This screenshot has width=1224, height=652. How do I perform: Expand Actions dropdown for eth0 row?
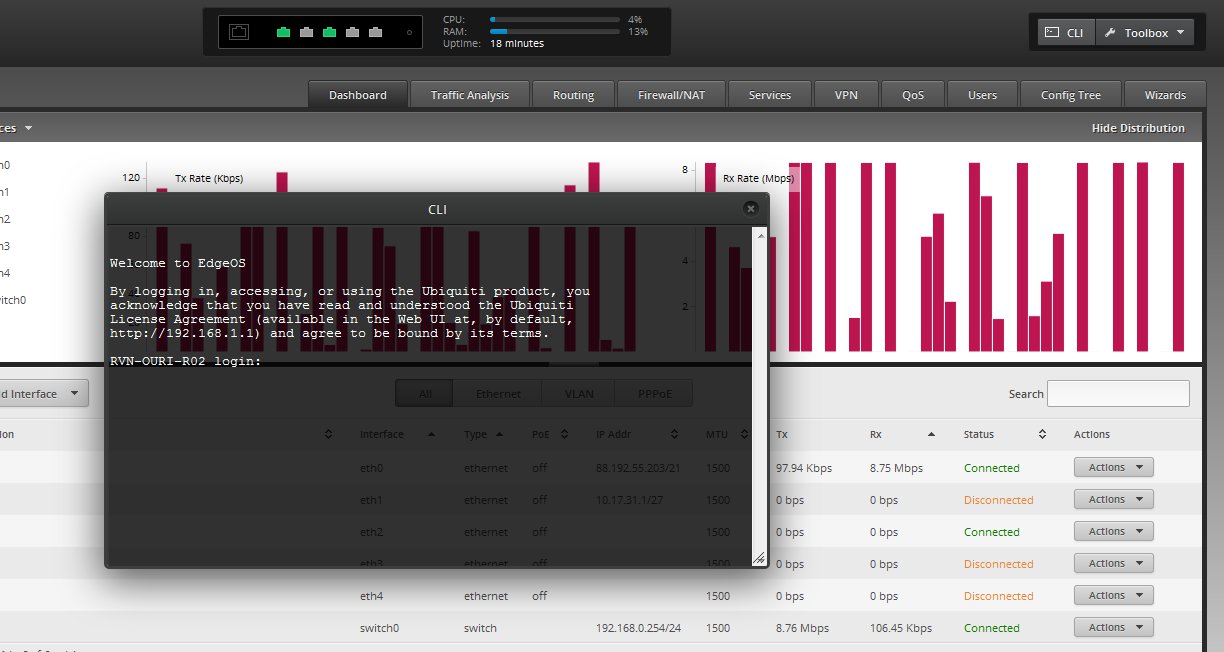(x=1113, y=468)
